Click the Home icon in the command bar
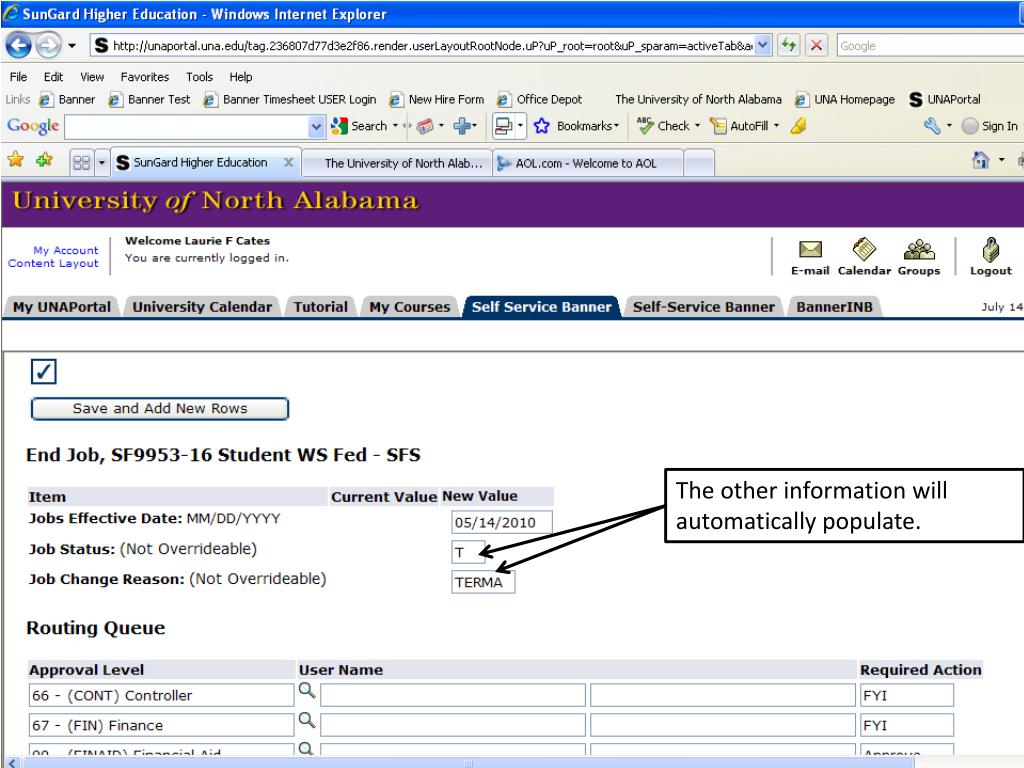This screenshot has height=768, width=1024. coord(980,160)
